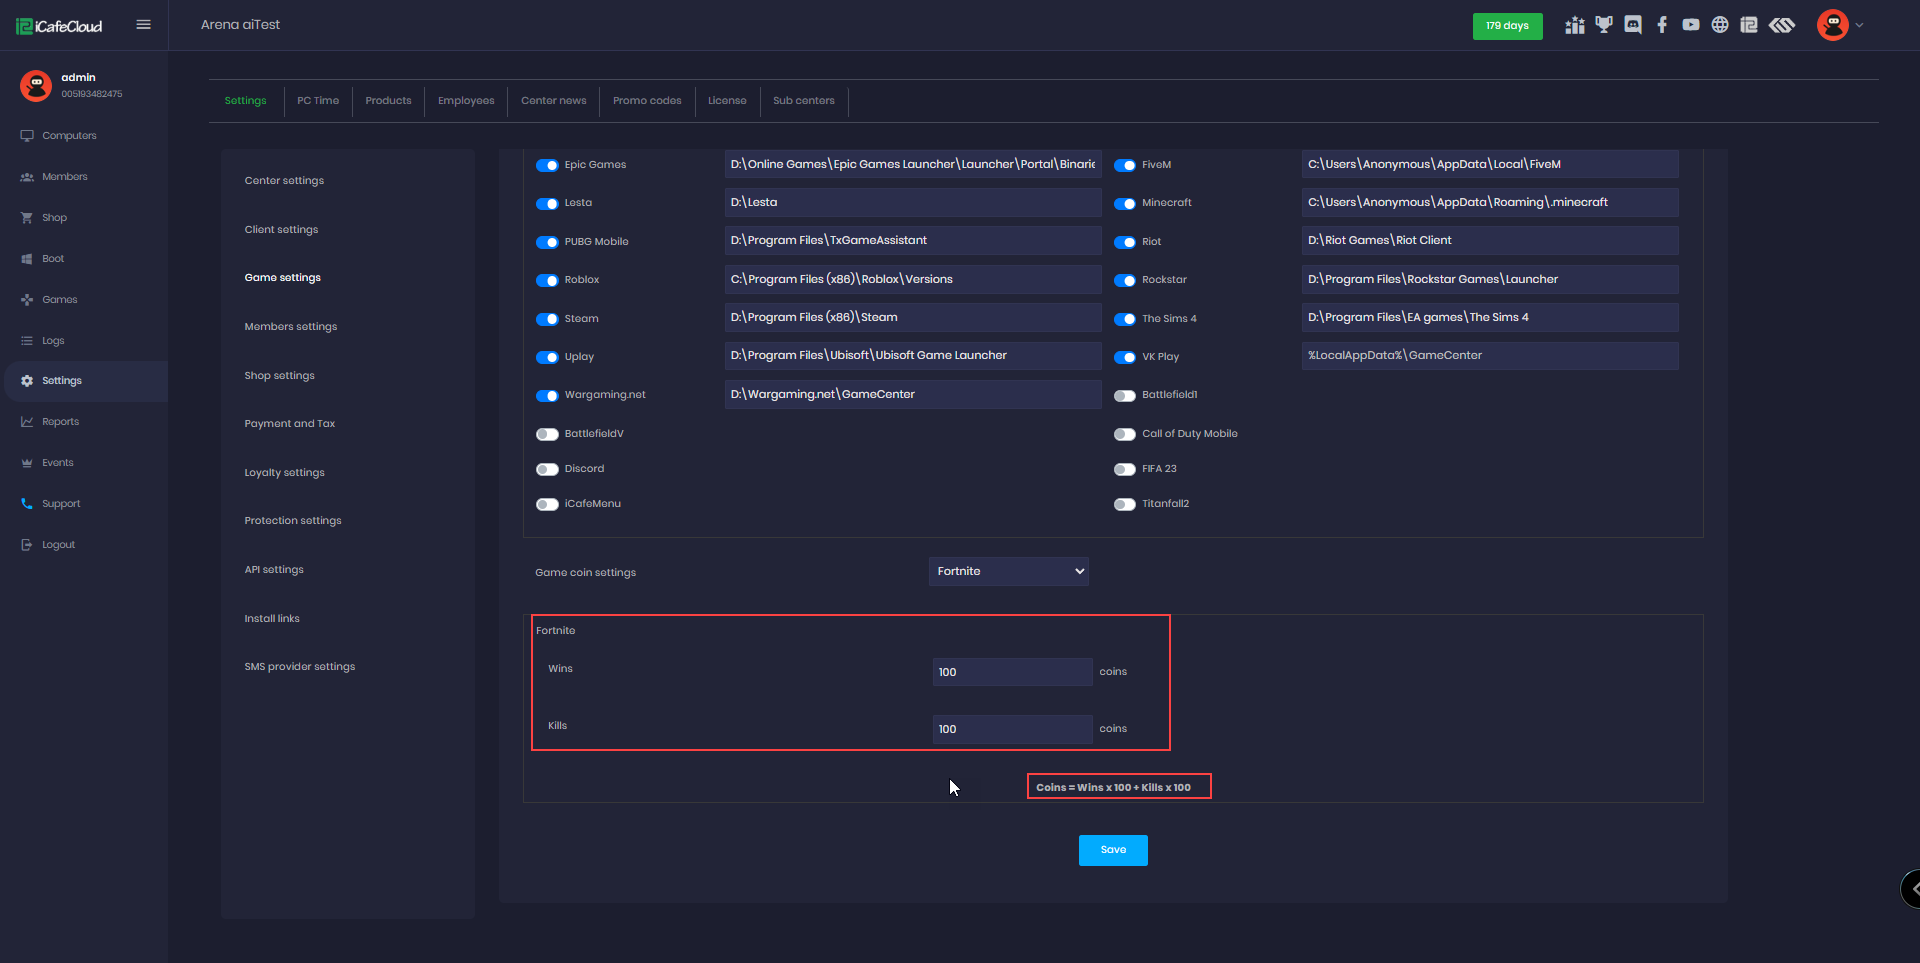Click the globe website icon
The height and width of the screenshot is (963, 1920).
click(1720, 25)
